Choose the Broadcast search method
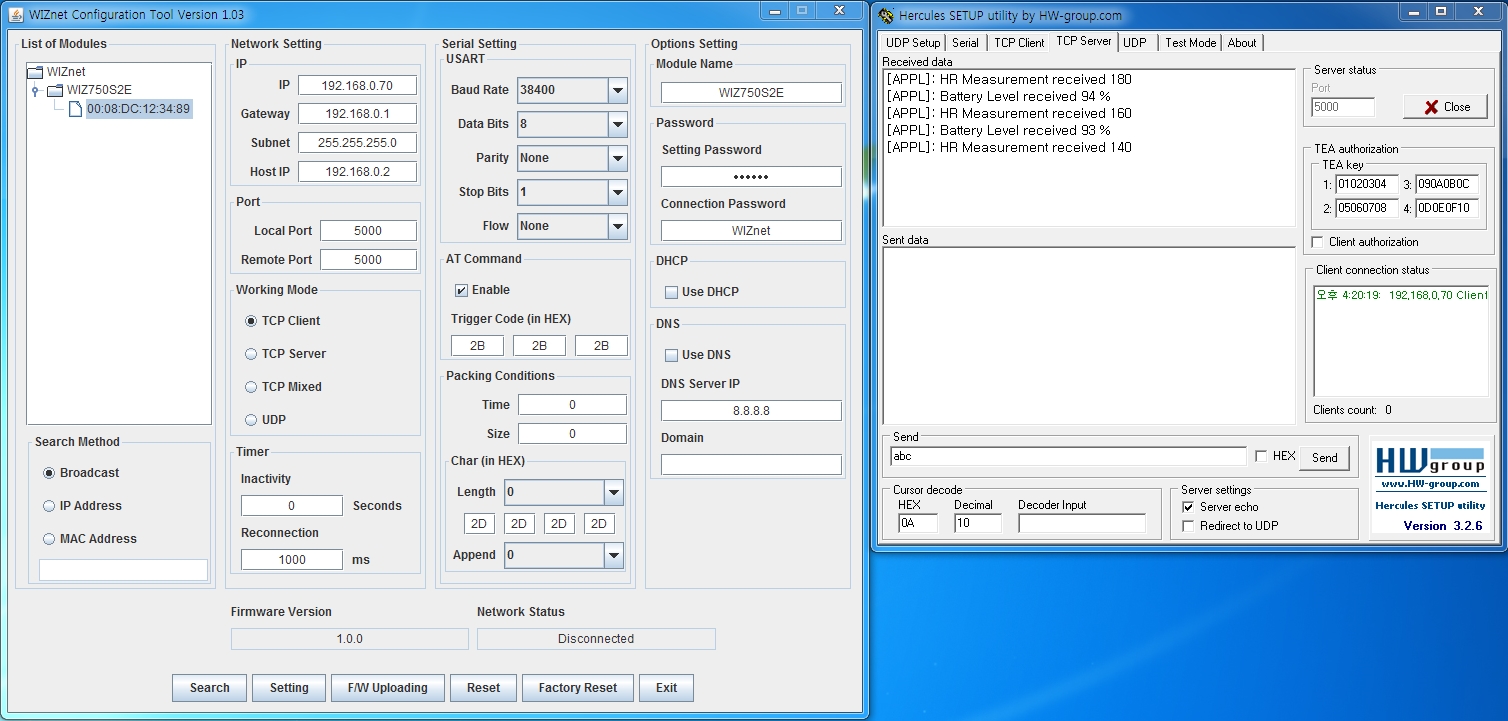Viewport: 1508px width, 721px height. (49, 473)
